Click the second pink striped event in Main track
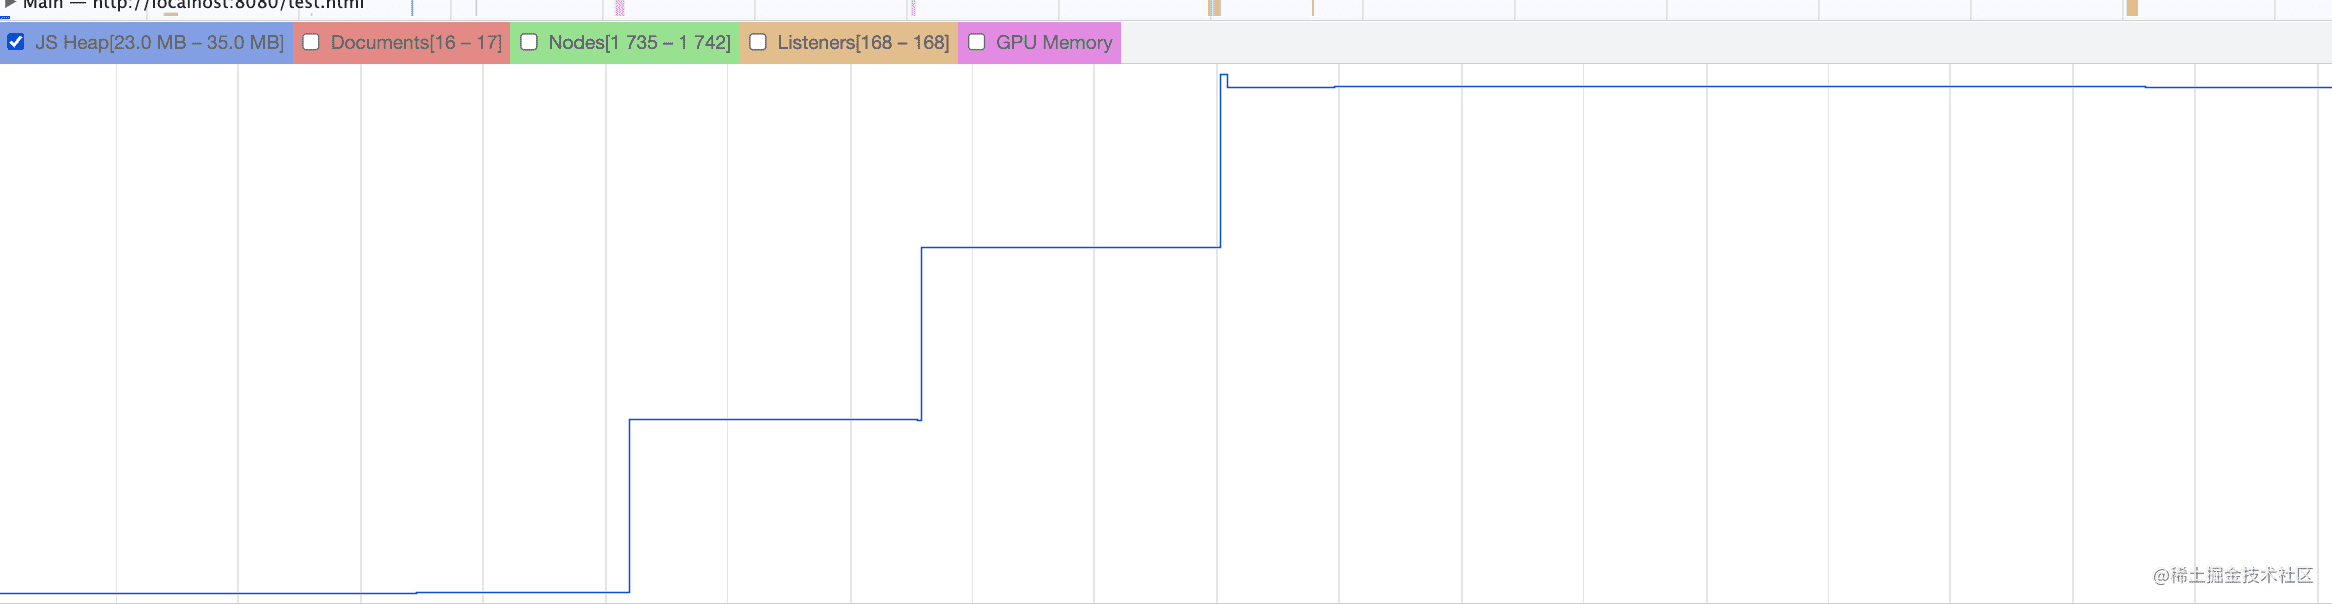The image size is (2332, 604). (x=913, y=8)
